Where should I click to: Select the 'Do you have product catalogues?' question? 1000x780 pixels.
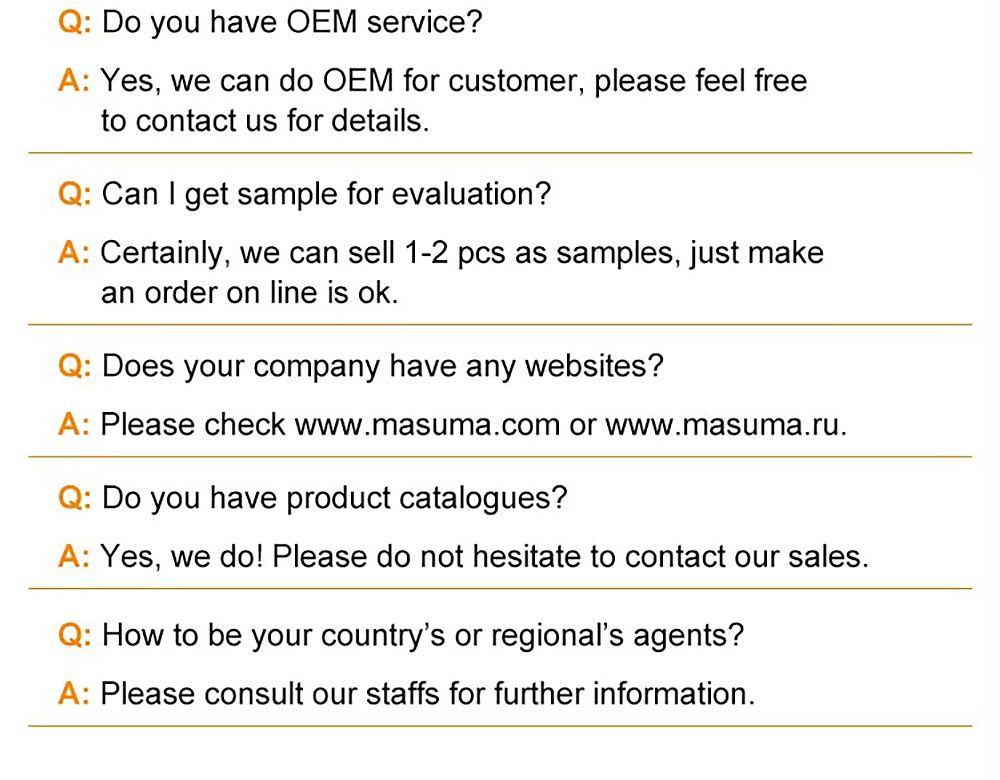point(335,497)
